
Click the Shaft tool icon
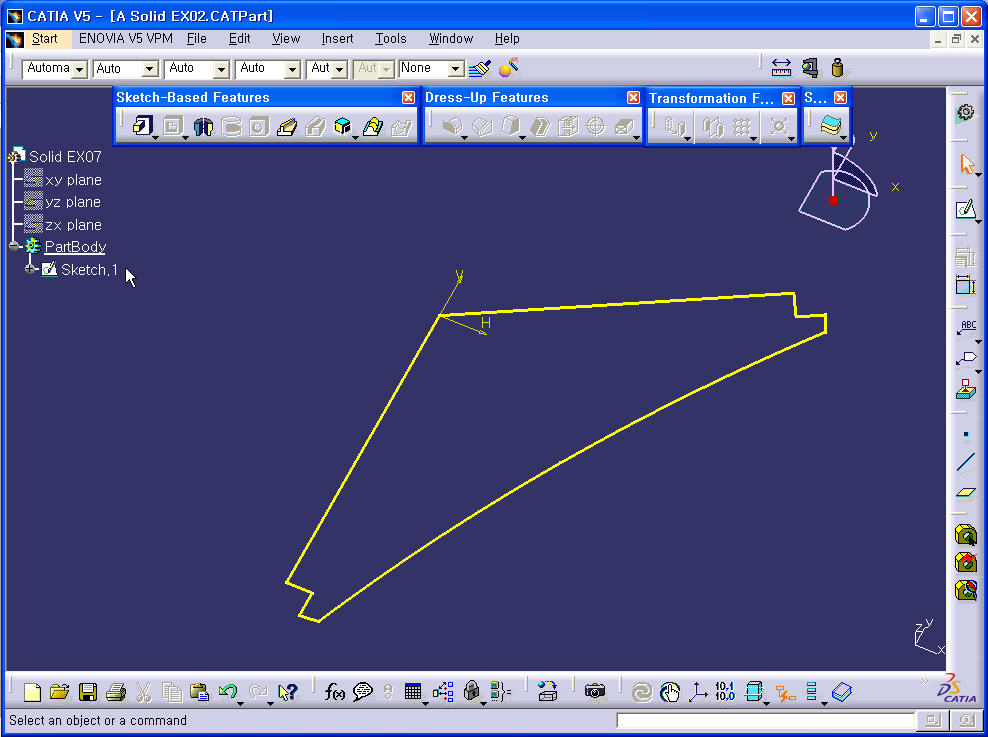click(x=203, y=127)
